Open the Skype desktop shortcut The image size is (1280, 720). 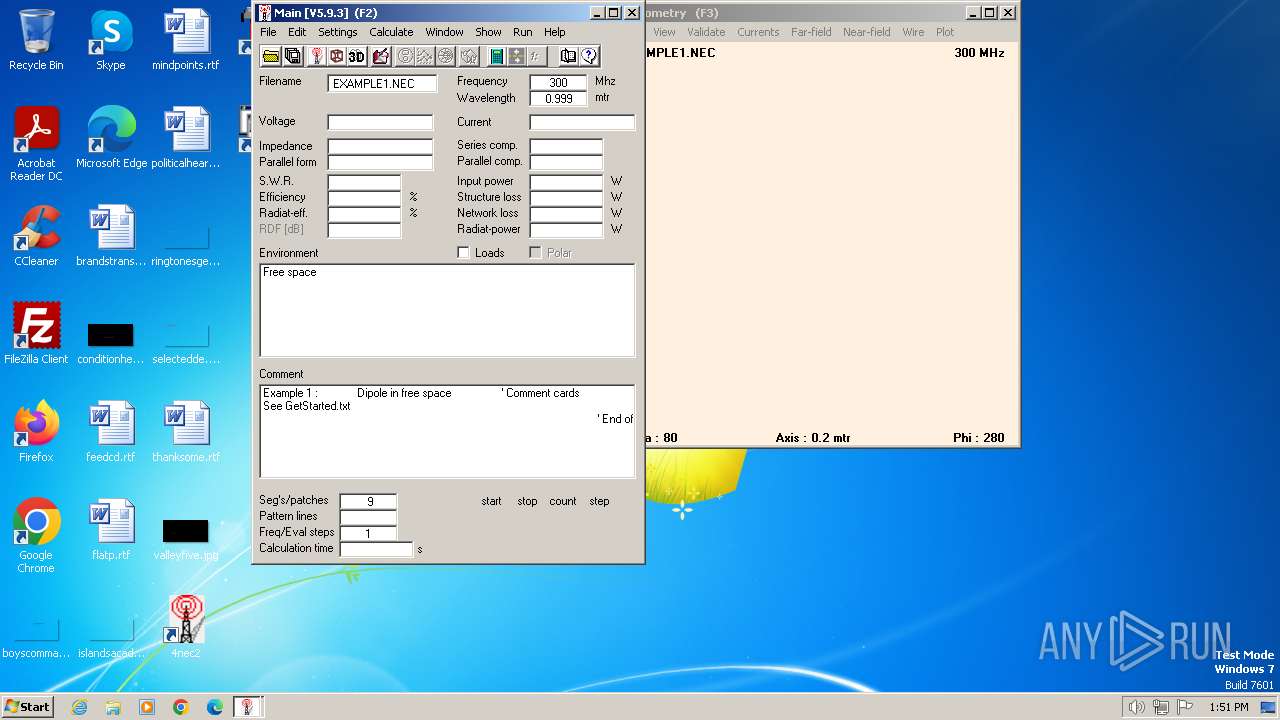[x=111, y=40]
